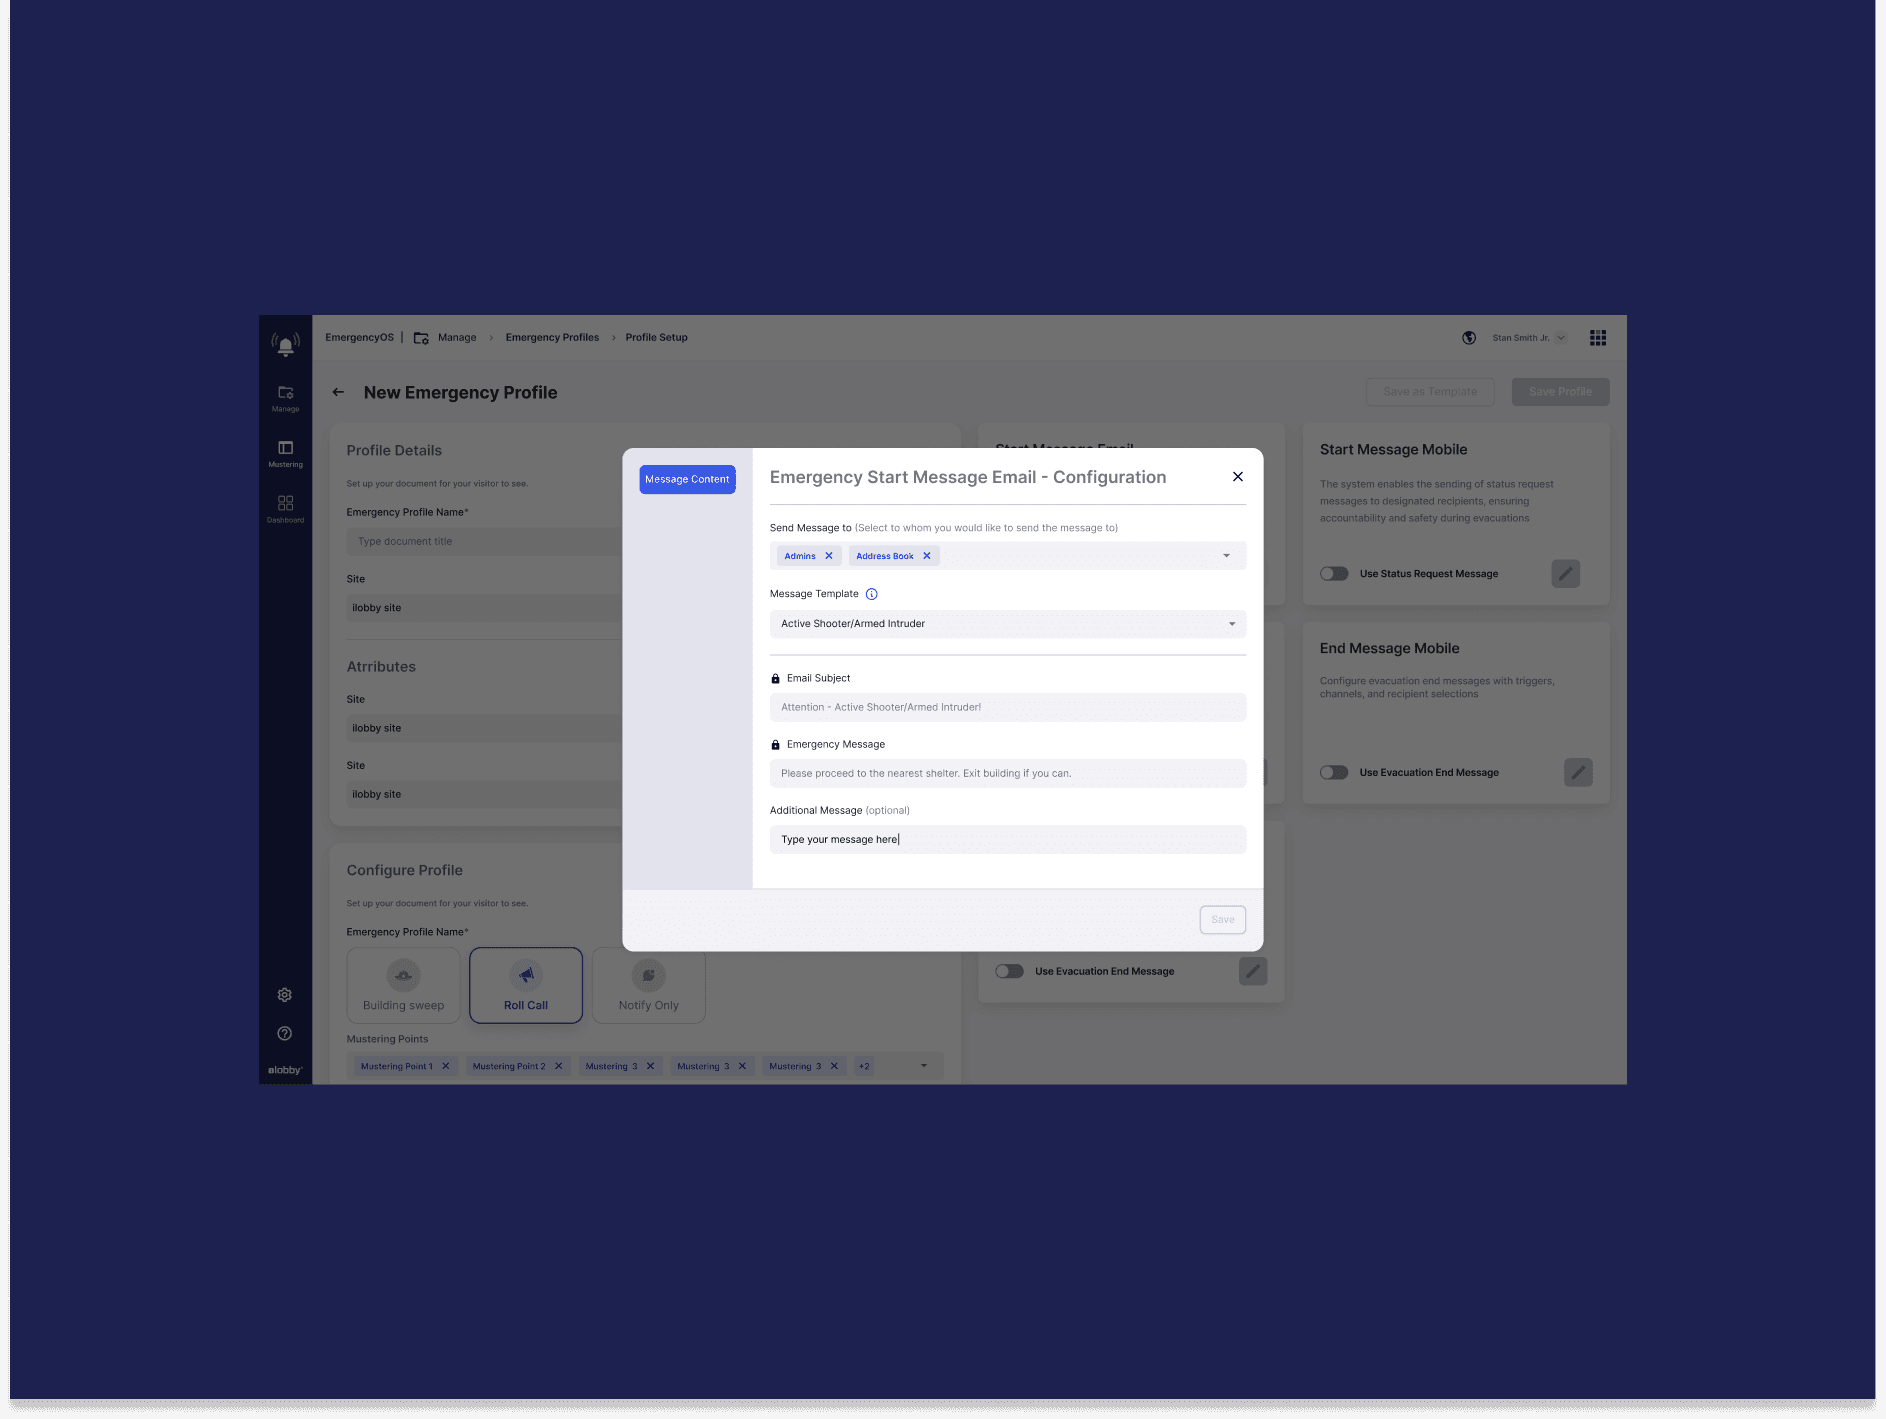Click the Additional Message input field
The height and width of the screenshot is (1419, 1886).
(1008, 840)
